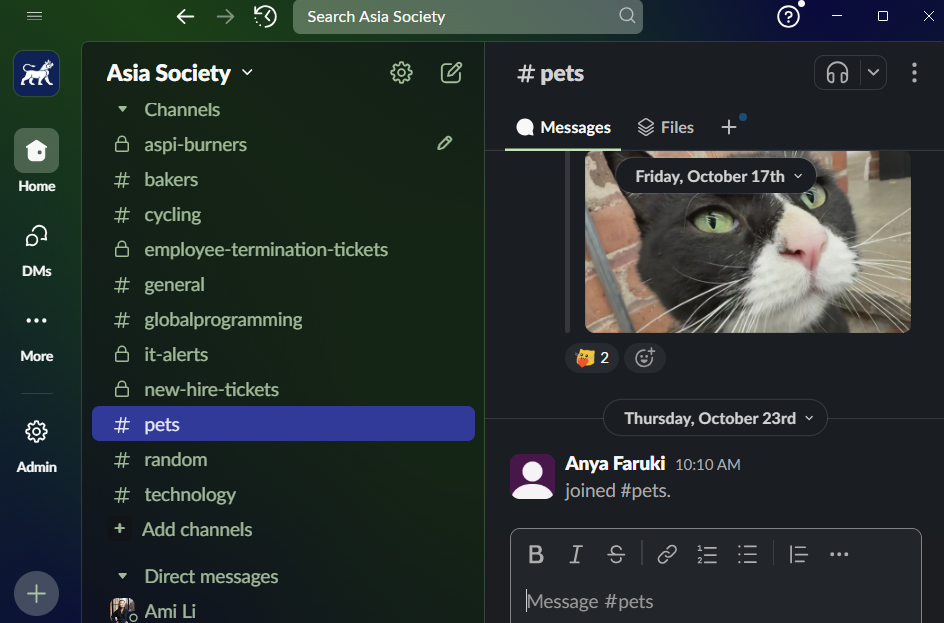The image size is (944, 623).
Task: Start a huddle with headphones icon
Action: [x=838, y=73]
